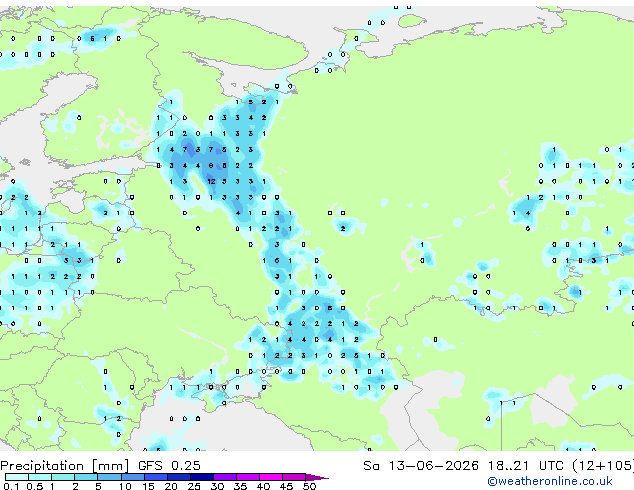The width and height of the screenshot is (634, 490).
Task: Click the "GFS 0.25" model label
Action: pos(169,465)
